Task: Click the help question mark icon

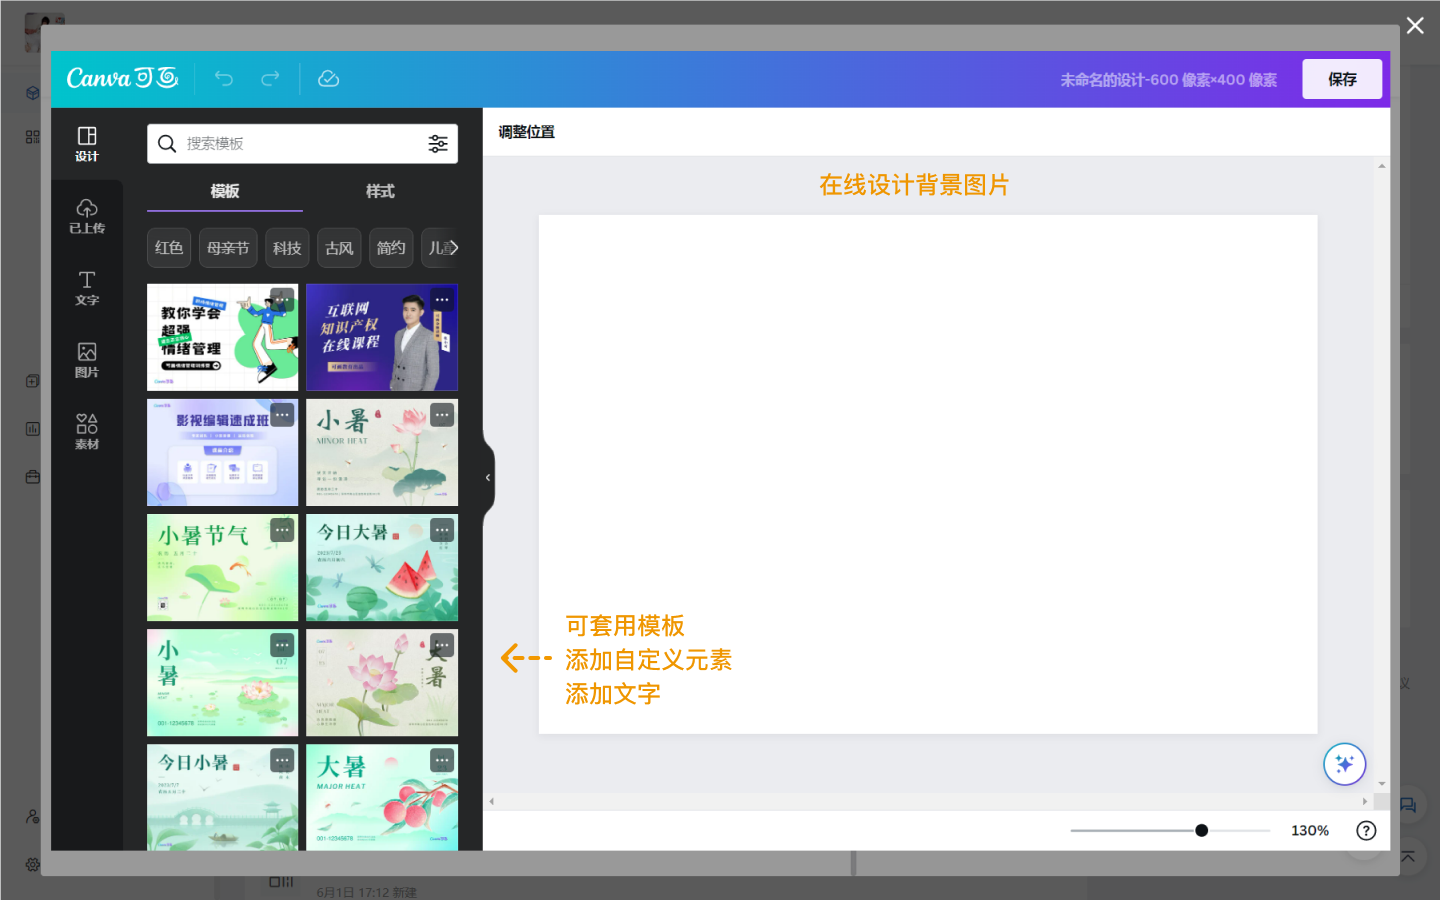Action: 1366,830
